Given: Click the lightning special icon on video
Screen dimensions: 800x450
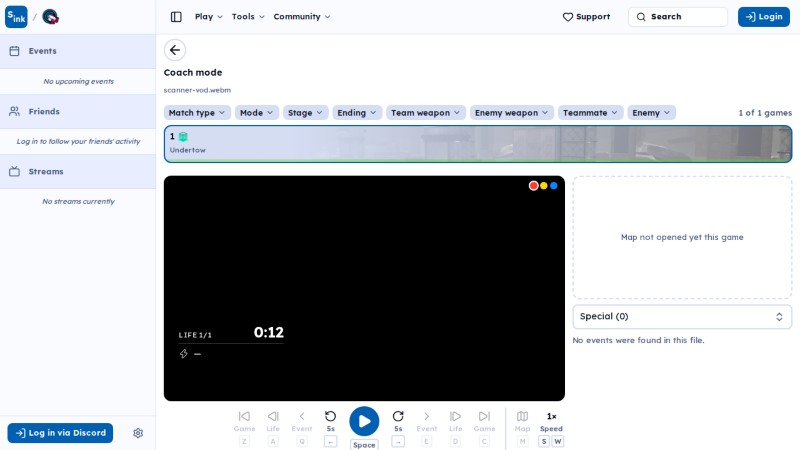Looking at the screenshot, I should click(x=184, y=354).
